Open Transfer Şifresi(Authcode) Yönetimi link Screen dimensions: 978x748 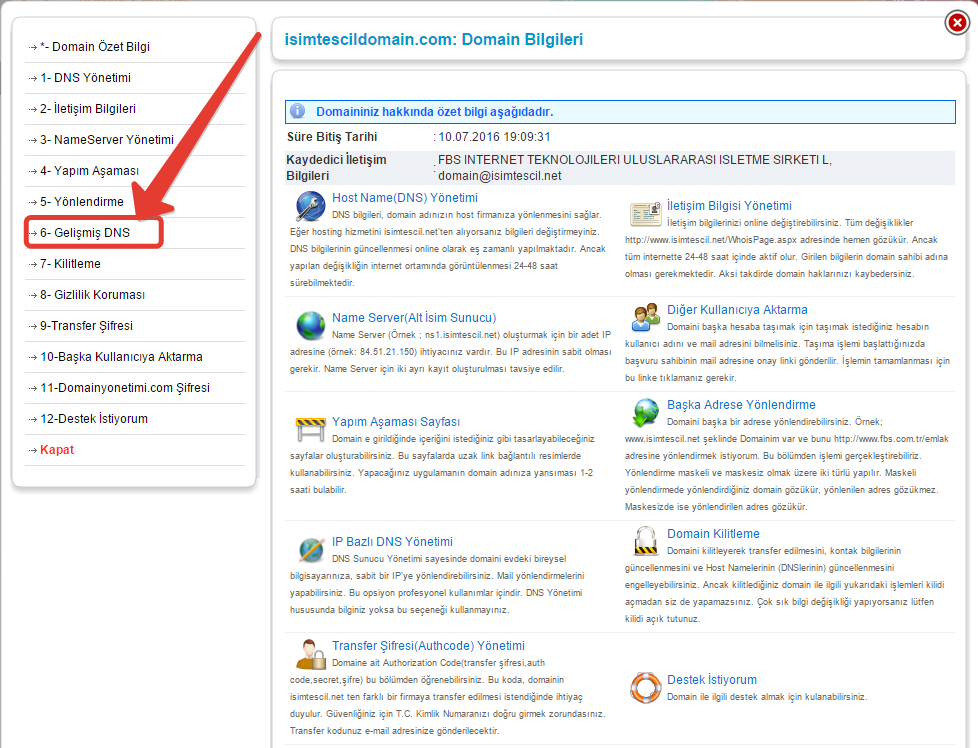coord(428,646)
